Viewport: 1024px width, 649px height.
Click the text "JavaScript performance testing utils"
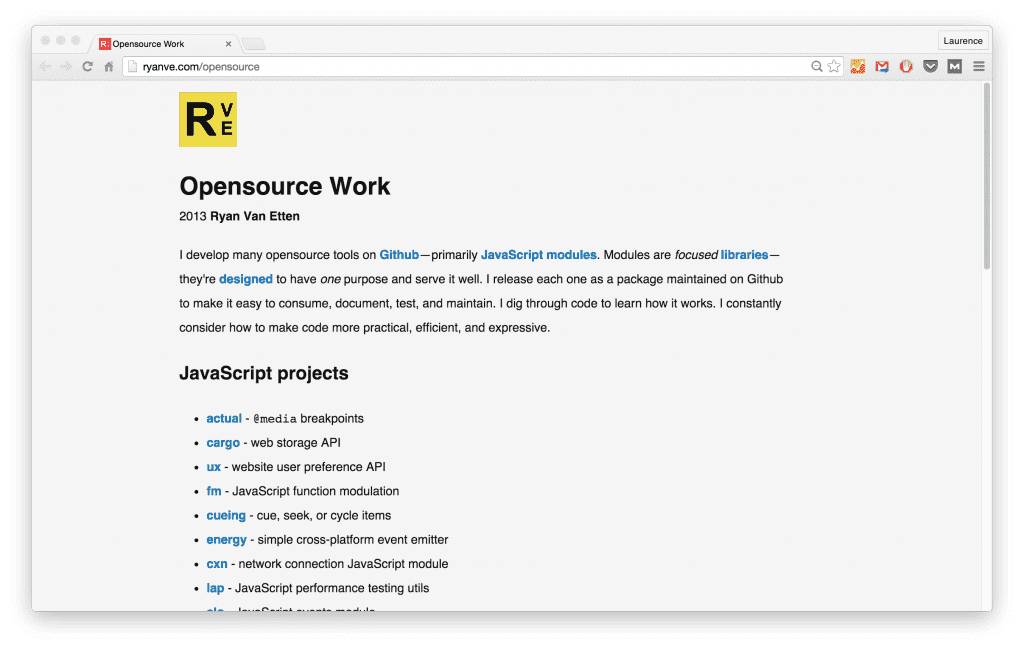(x=332, y=588)
